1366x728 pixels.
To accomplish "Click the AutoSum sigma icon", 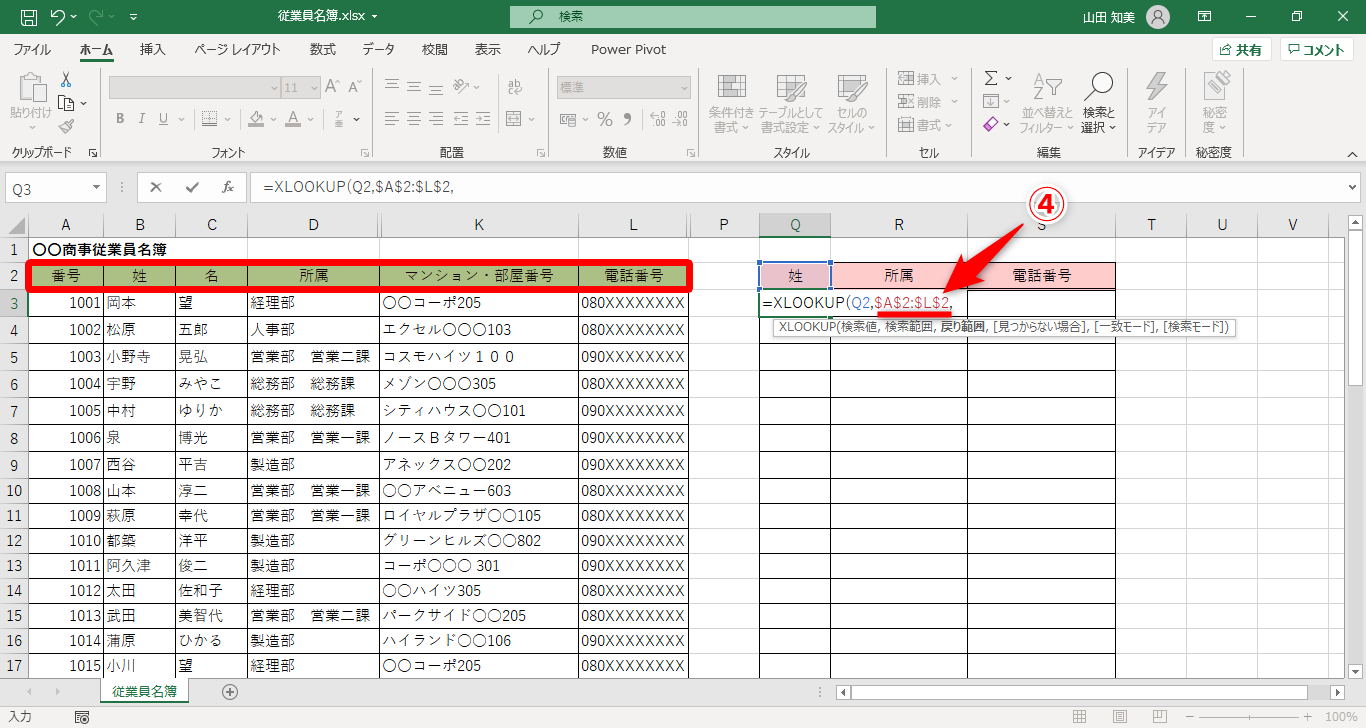I will pyautogui.click(x=991, y=78).
